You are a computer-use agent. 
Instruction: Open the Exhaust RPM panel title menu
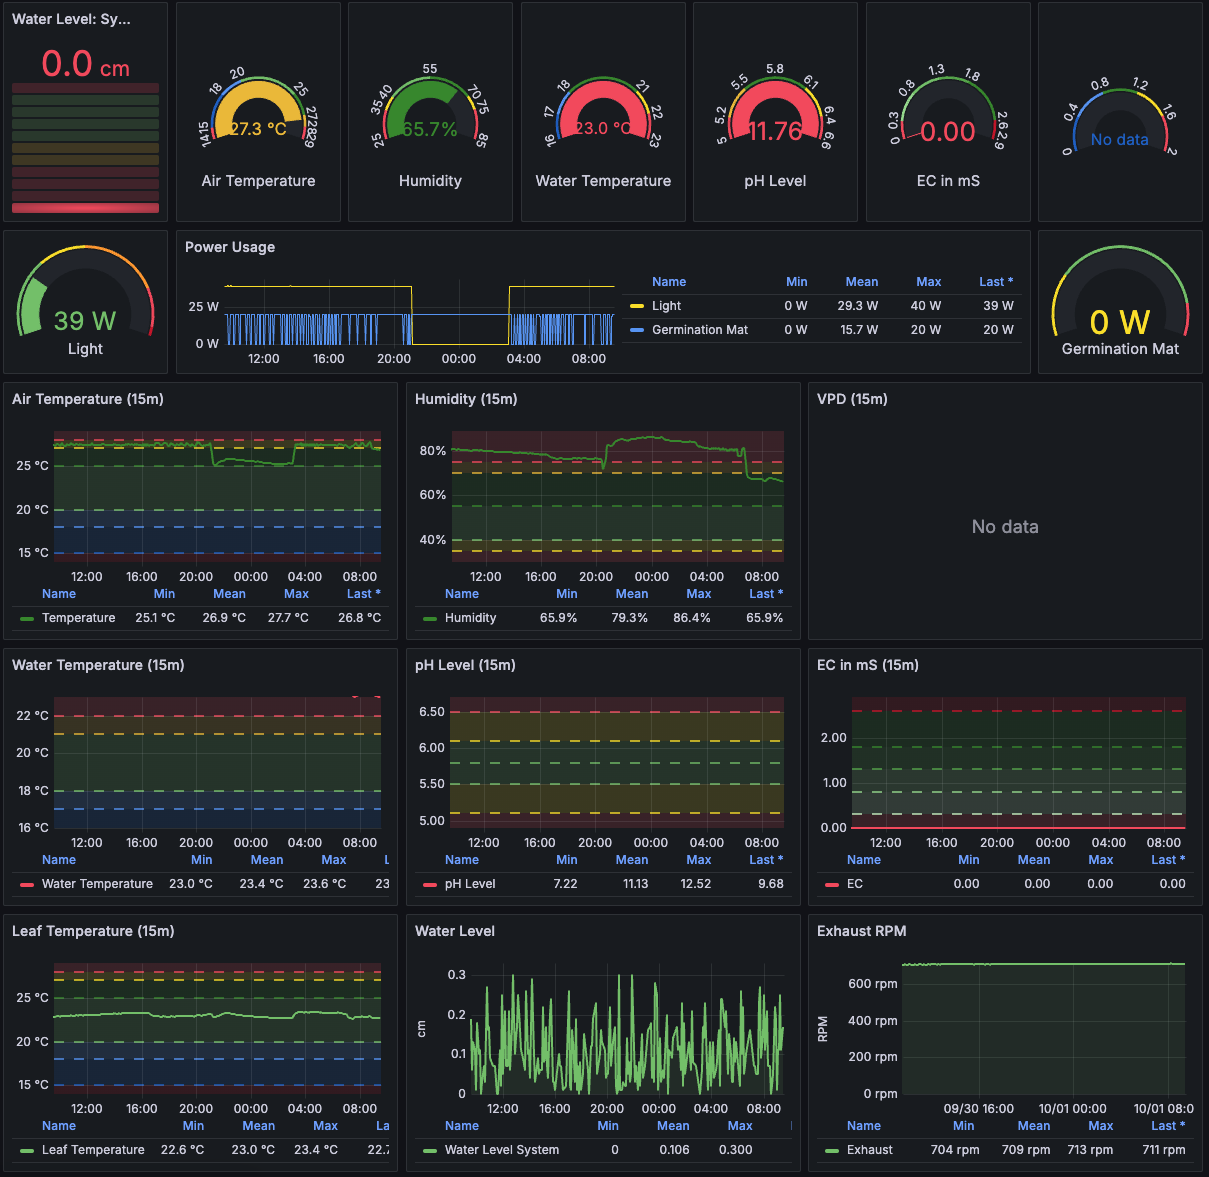tap(861, 931)
